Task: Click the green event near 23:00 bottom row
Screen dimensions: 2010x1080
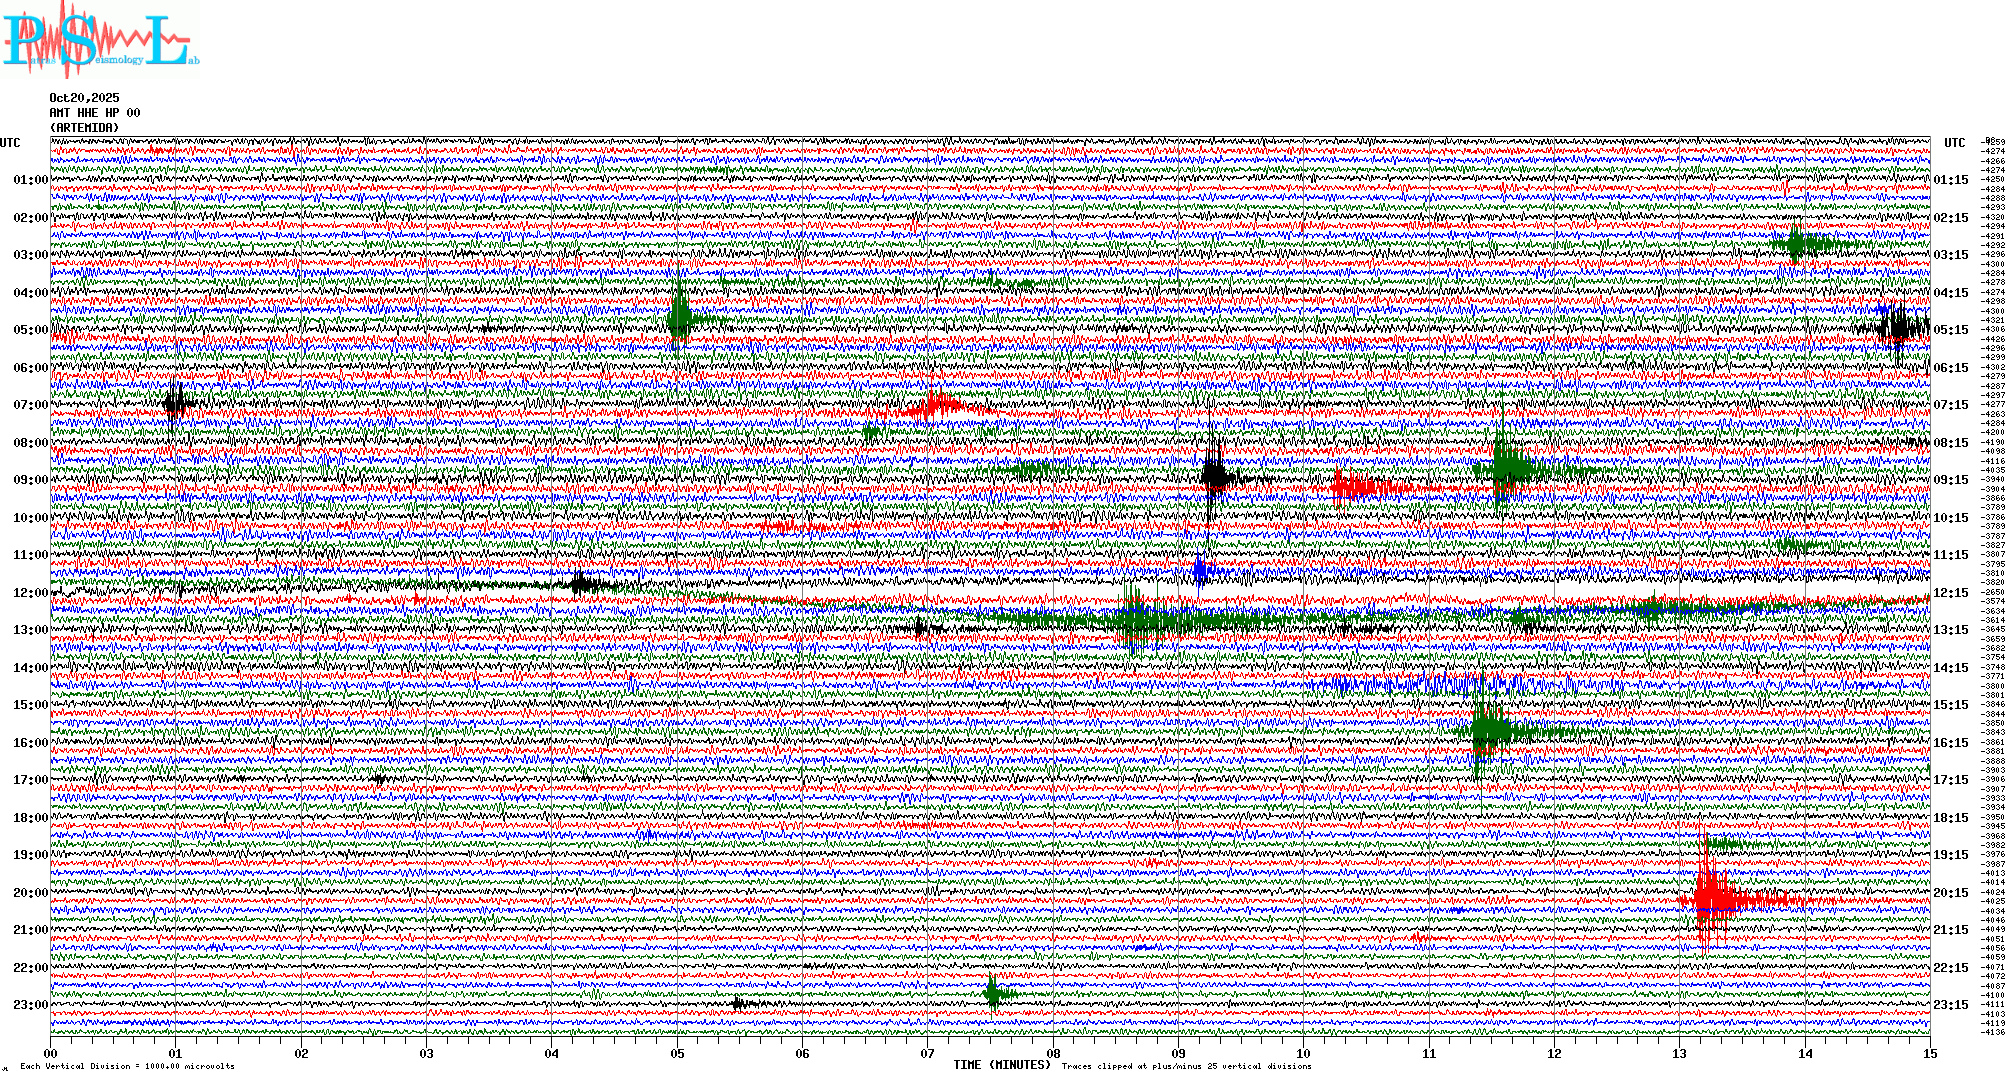Action: 993,993
